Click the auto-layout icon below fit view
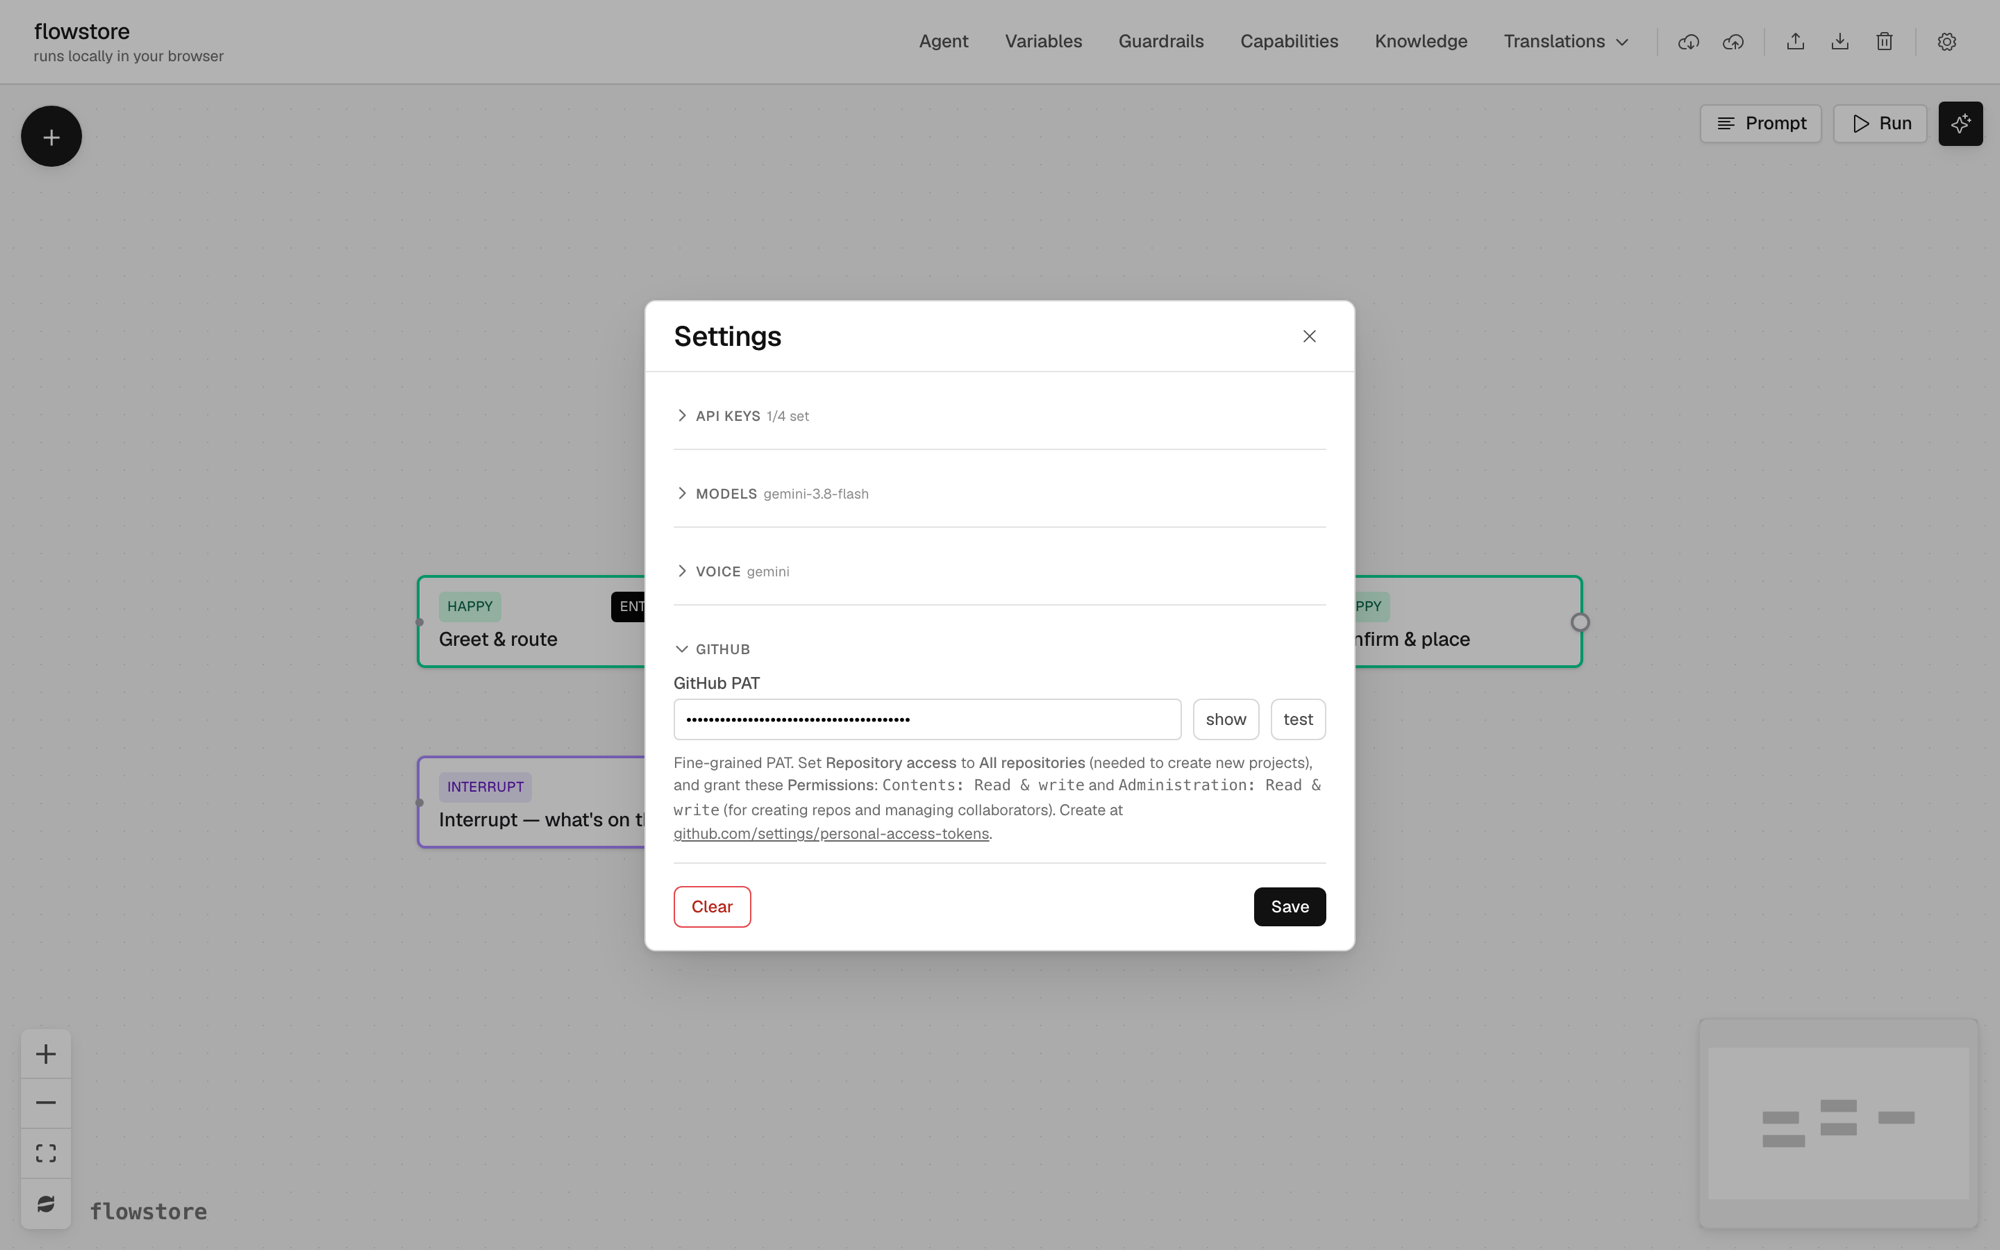The image size is (2000, 1250). point(46,1204)
